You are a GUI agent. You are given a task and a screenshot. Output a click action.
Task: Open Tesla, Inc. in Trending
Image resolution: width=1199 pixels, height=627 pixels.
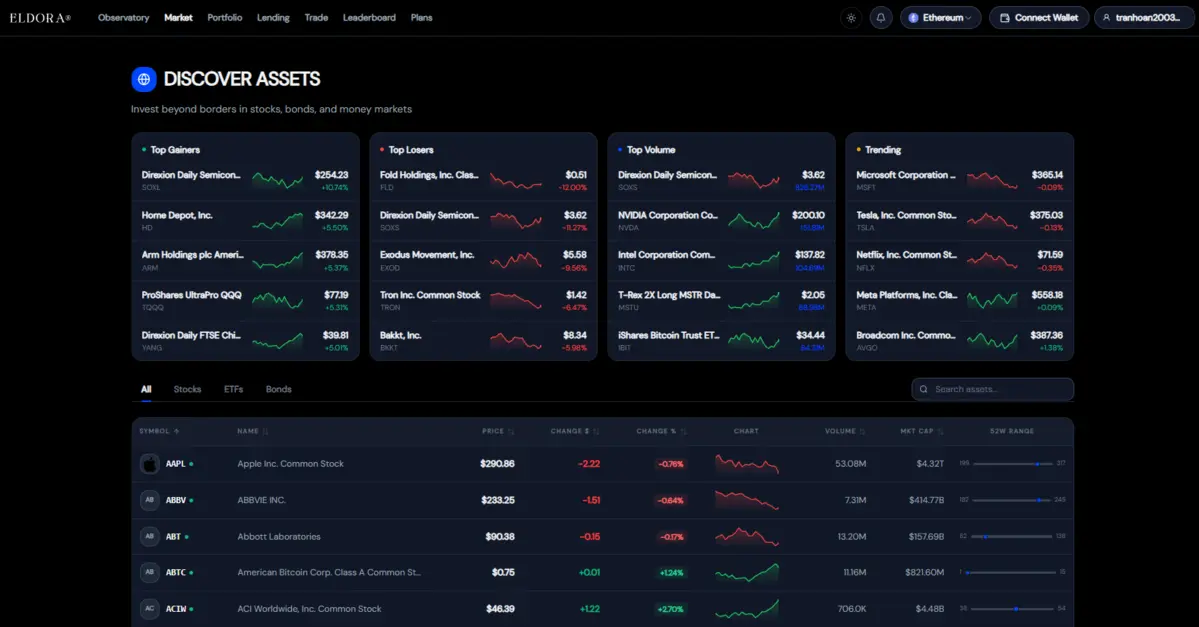(960, 221)
